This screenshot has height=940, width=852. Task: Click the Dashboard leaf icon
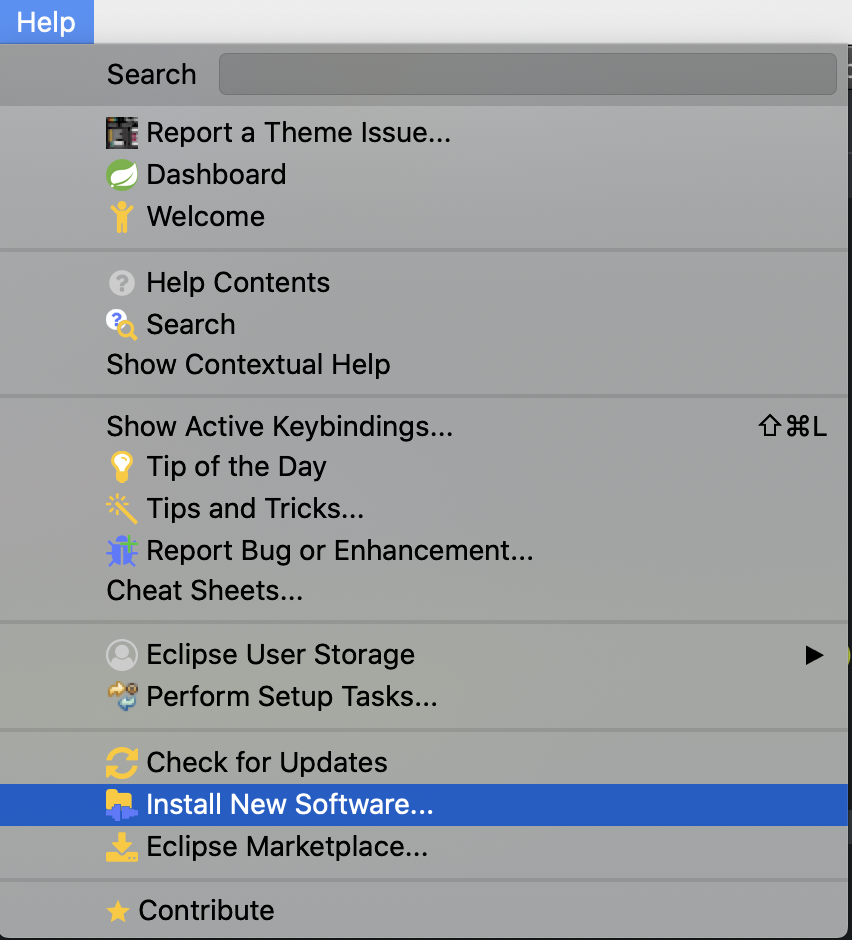tap(121, 174)
